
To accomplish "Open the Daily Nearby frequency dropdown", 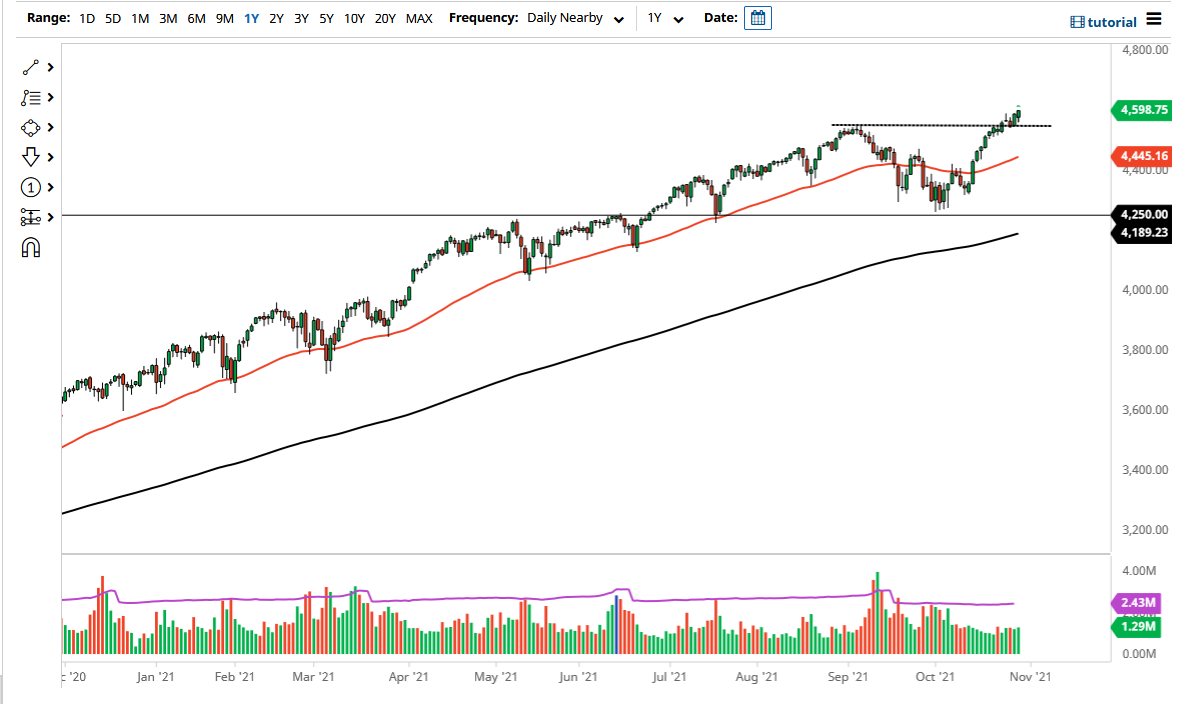I will click(575, 17).
